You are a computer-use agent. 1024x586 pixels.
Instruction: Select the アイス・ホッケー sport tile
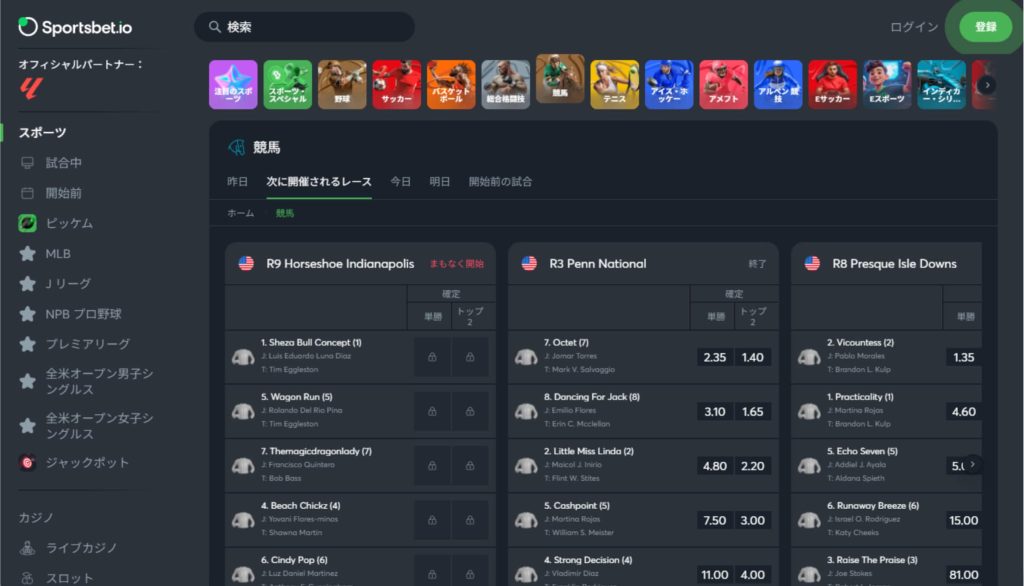[669, 84]
